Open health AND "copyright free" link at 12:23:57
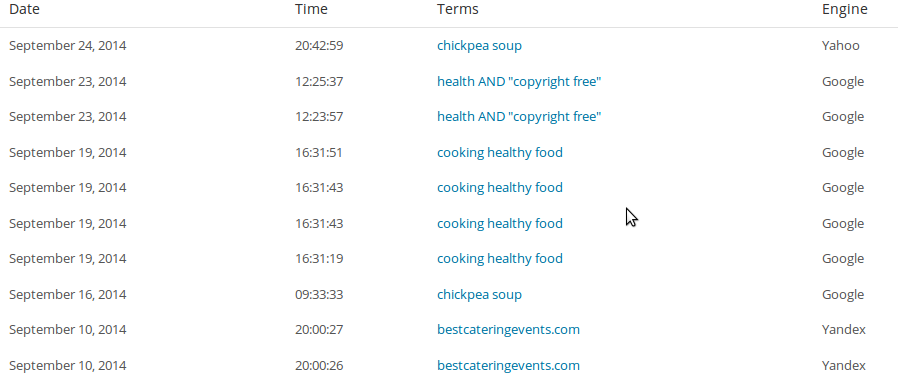The image size is (898, 382). point(519,117)
